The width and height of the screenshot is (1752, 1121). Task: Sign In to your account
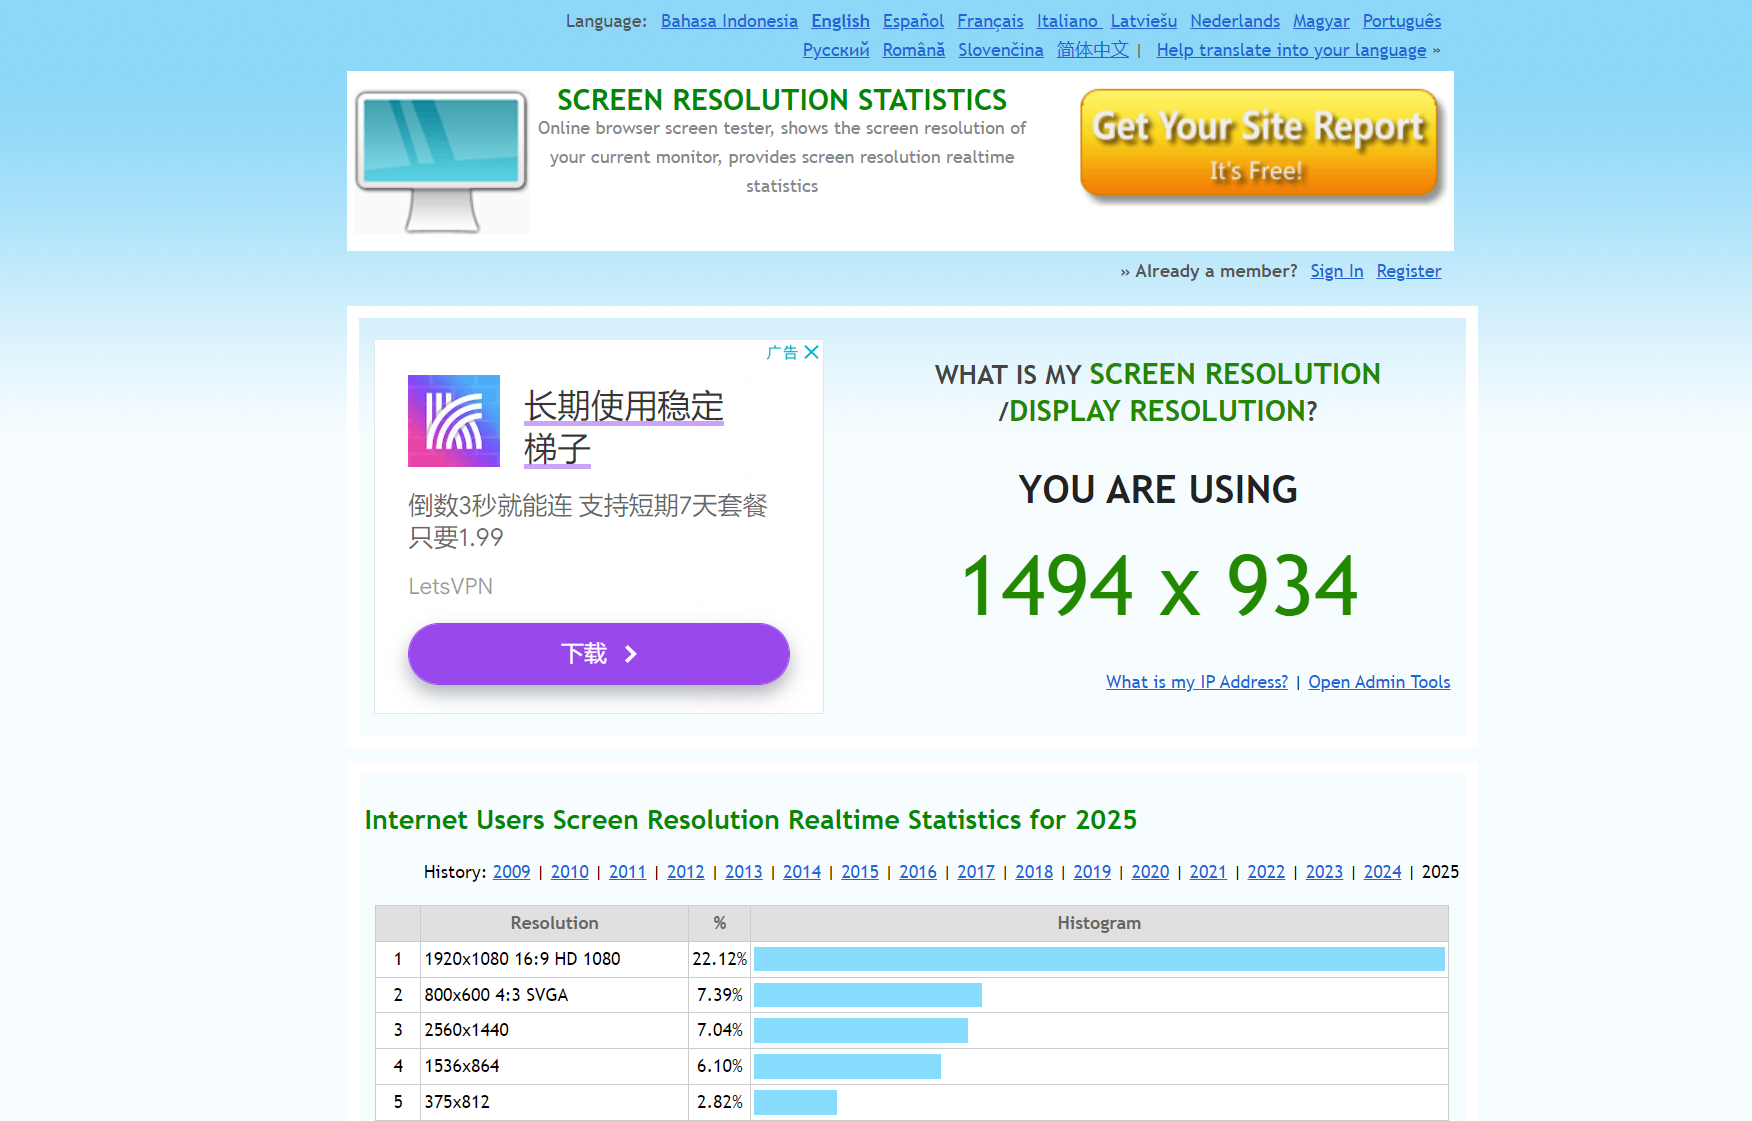1336,270
